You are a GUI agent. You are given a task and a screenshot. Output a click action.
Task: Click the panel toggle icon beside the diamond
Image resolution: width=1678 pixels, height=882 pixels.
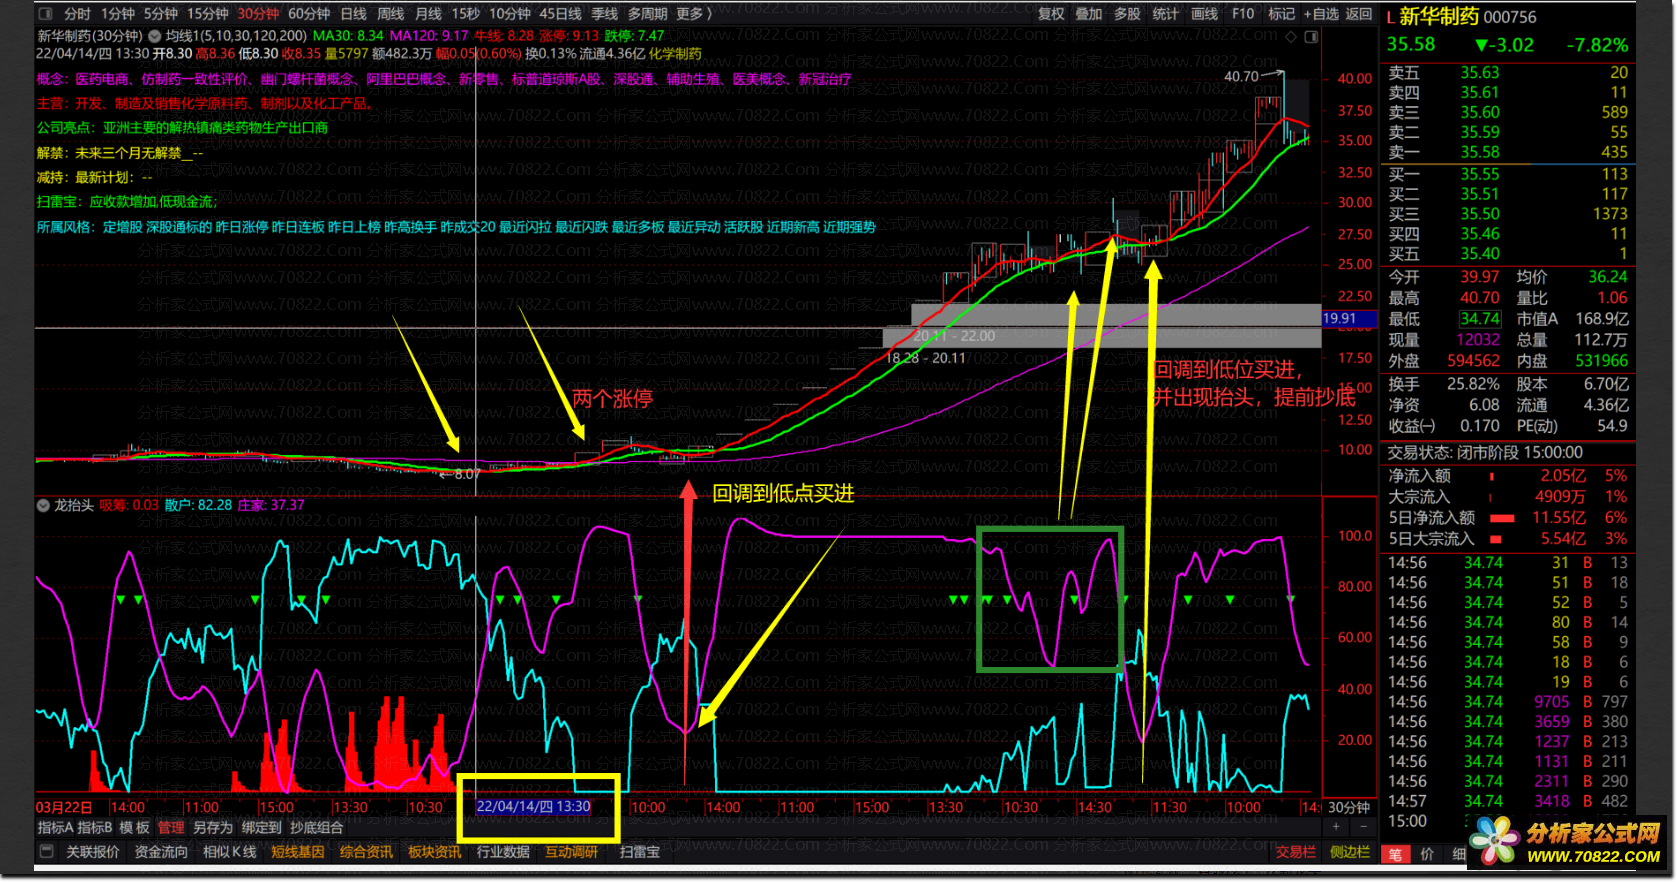(1311, 36)
